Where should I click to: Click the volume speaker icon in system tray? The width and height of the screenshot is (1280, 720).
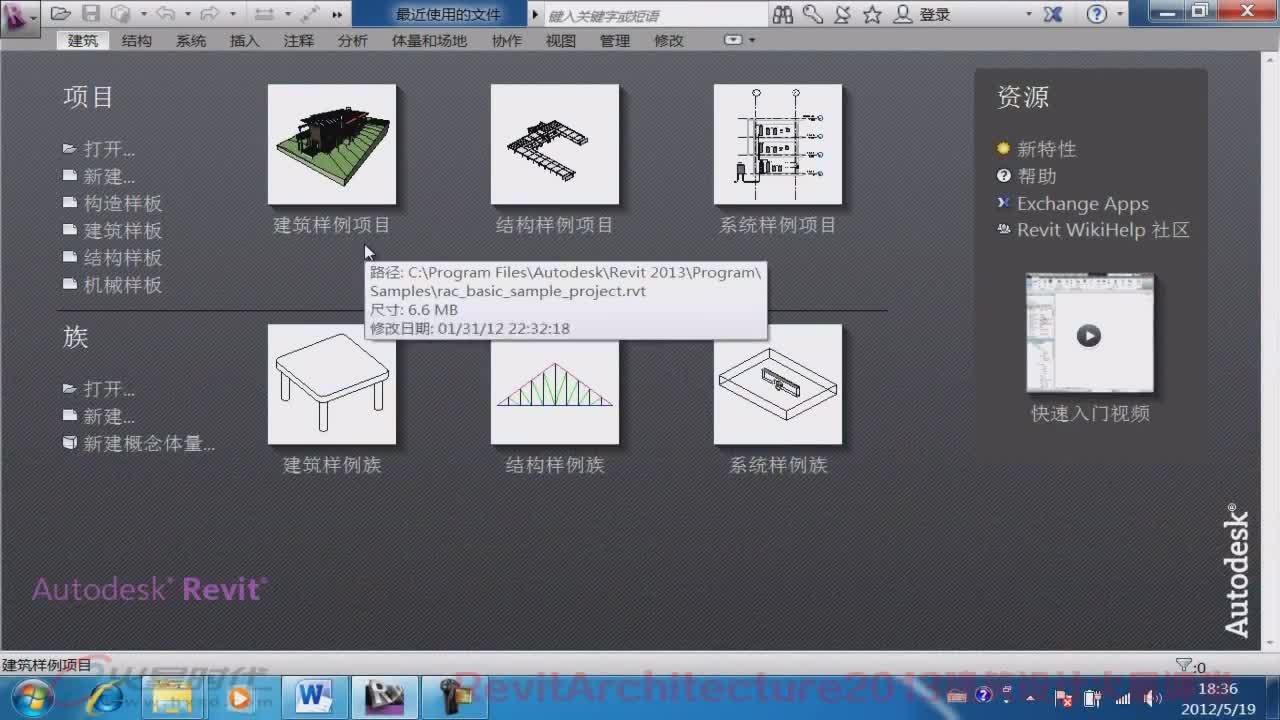[1152, 697]
